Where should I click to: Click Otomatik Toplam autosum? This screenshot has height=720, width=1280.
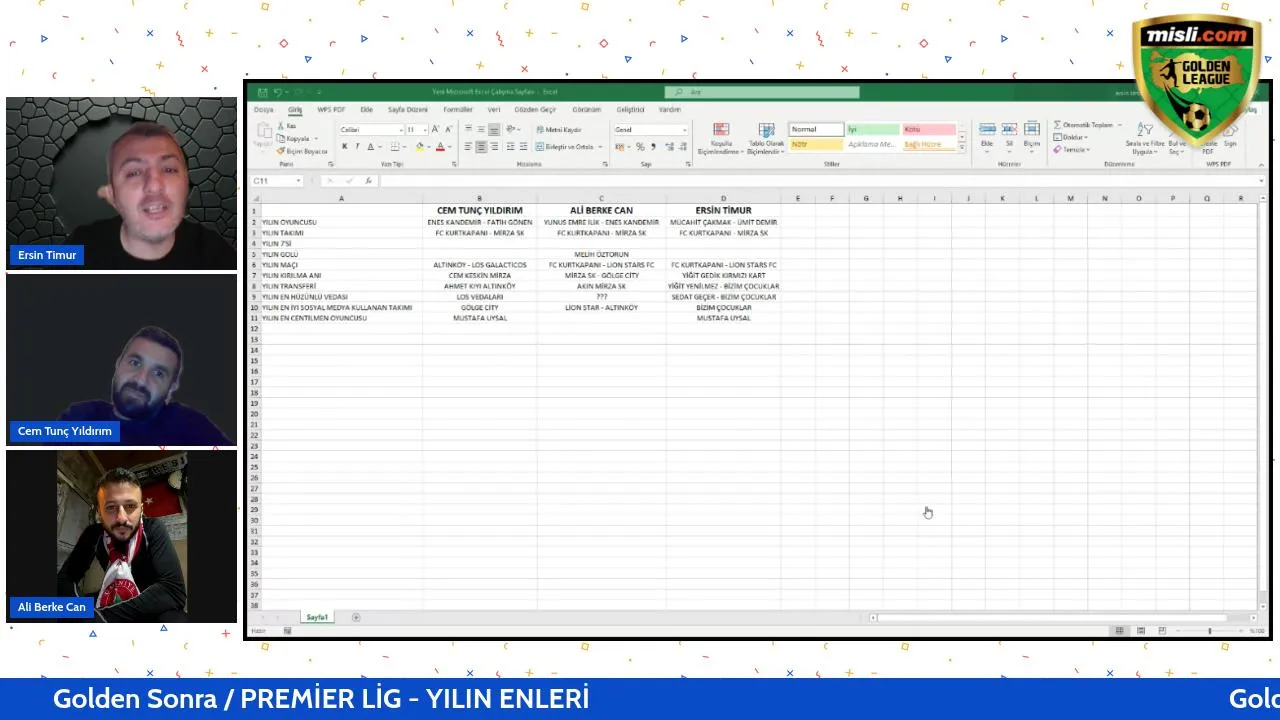(x=1083, y=125)
